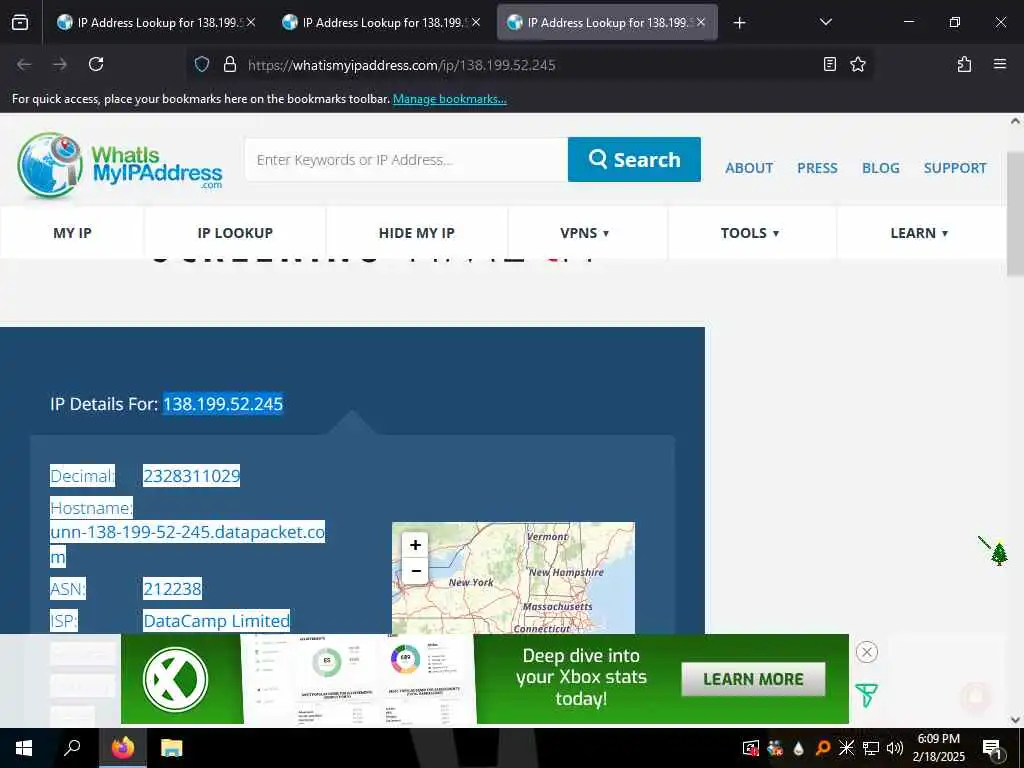The height and width of the screenshot is (768, 1024).
Task: Select IP LOOKUP navigation item
Action: (235, 233)
